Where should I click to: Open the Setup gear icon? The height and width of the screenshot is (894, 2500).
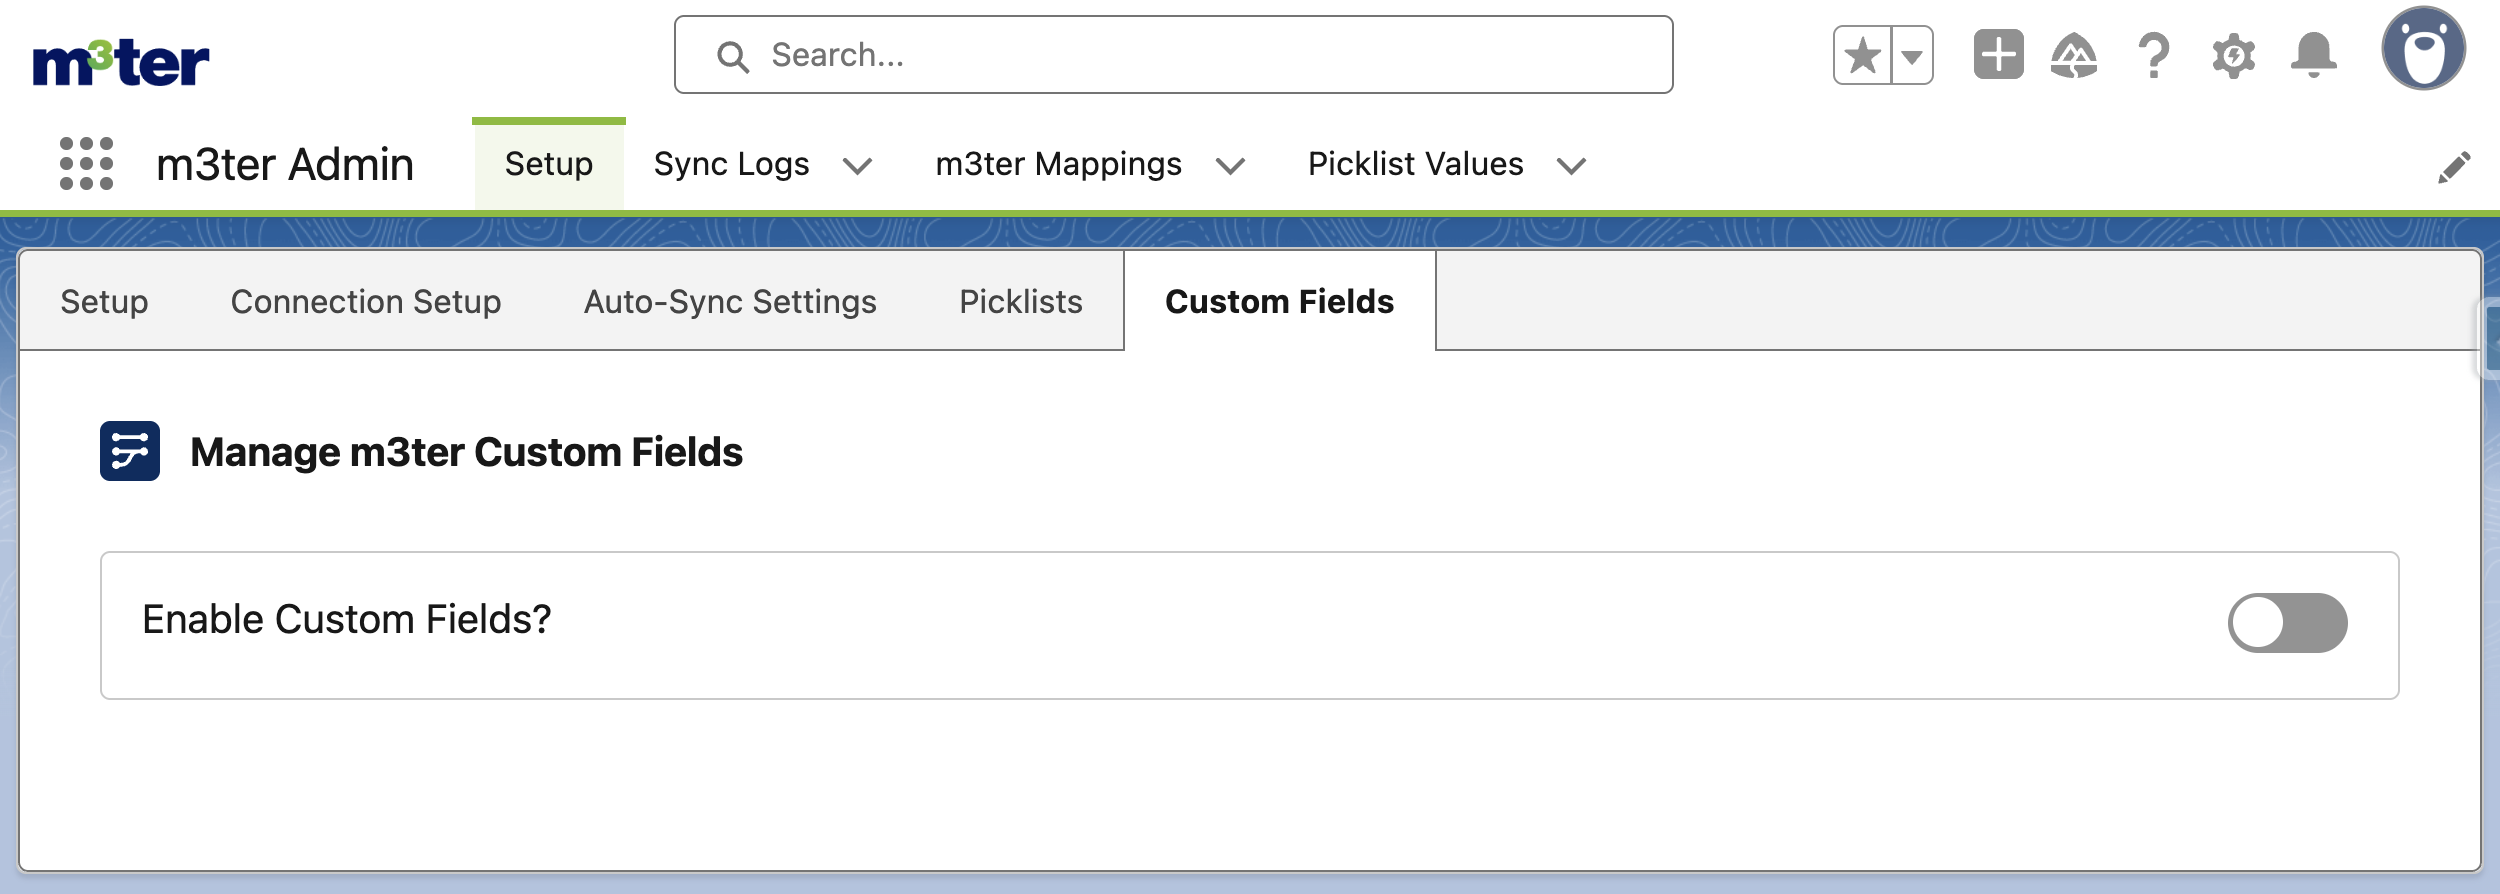[x=2233, y=56]
